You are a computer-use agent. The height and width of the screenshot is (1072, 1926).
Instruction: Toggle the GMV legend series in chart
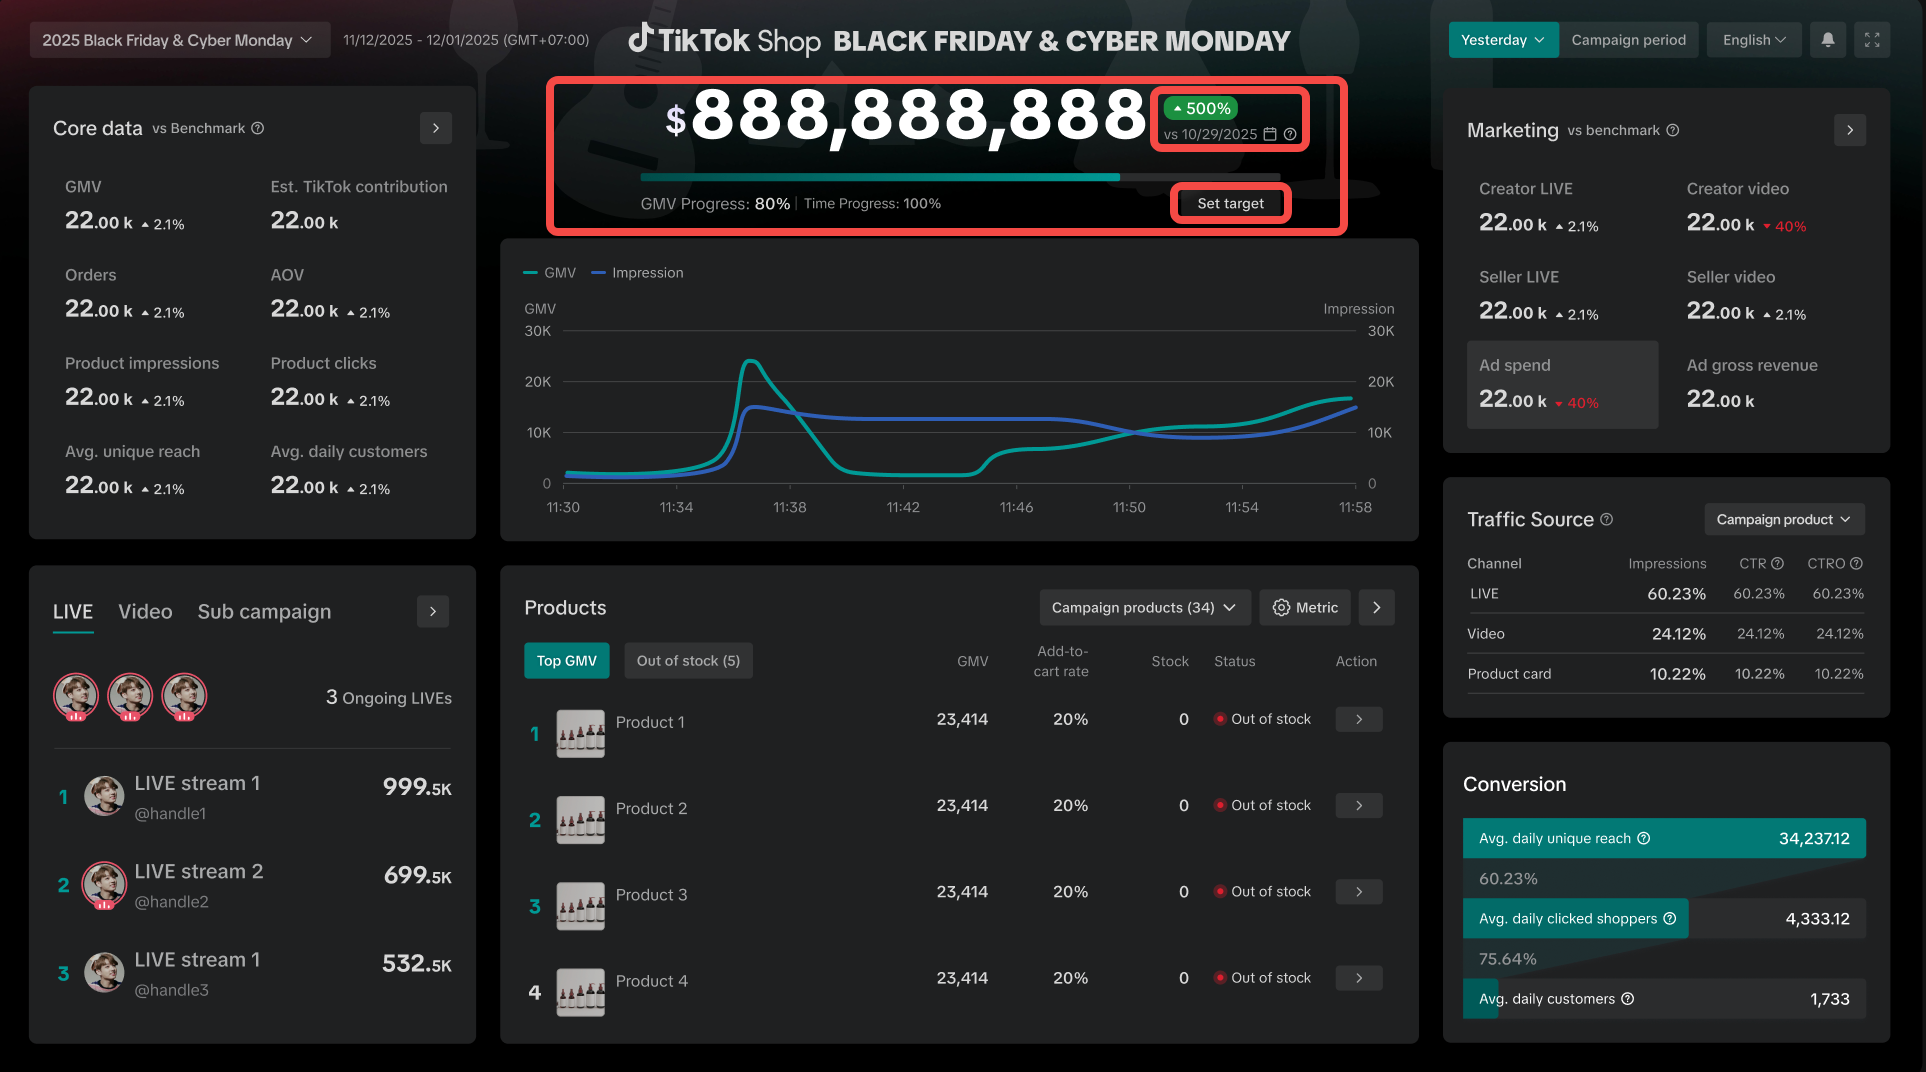(550, 273)
